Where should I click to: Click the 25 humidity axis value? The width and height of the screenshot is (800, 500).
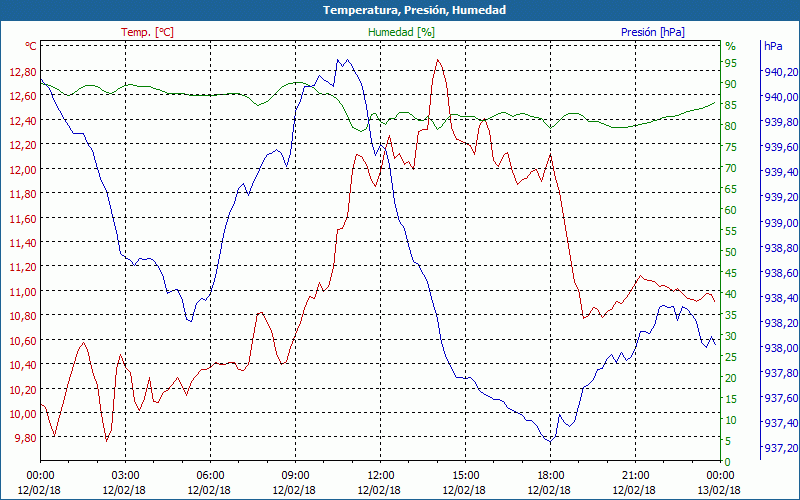pyautogui.click(x=731, y=357)
